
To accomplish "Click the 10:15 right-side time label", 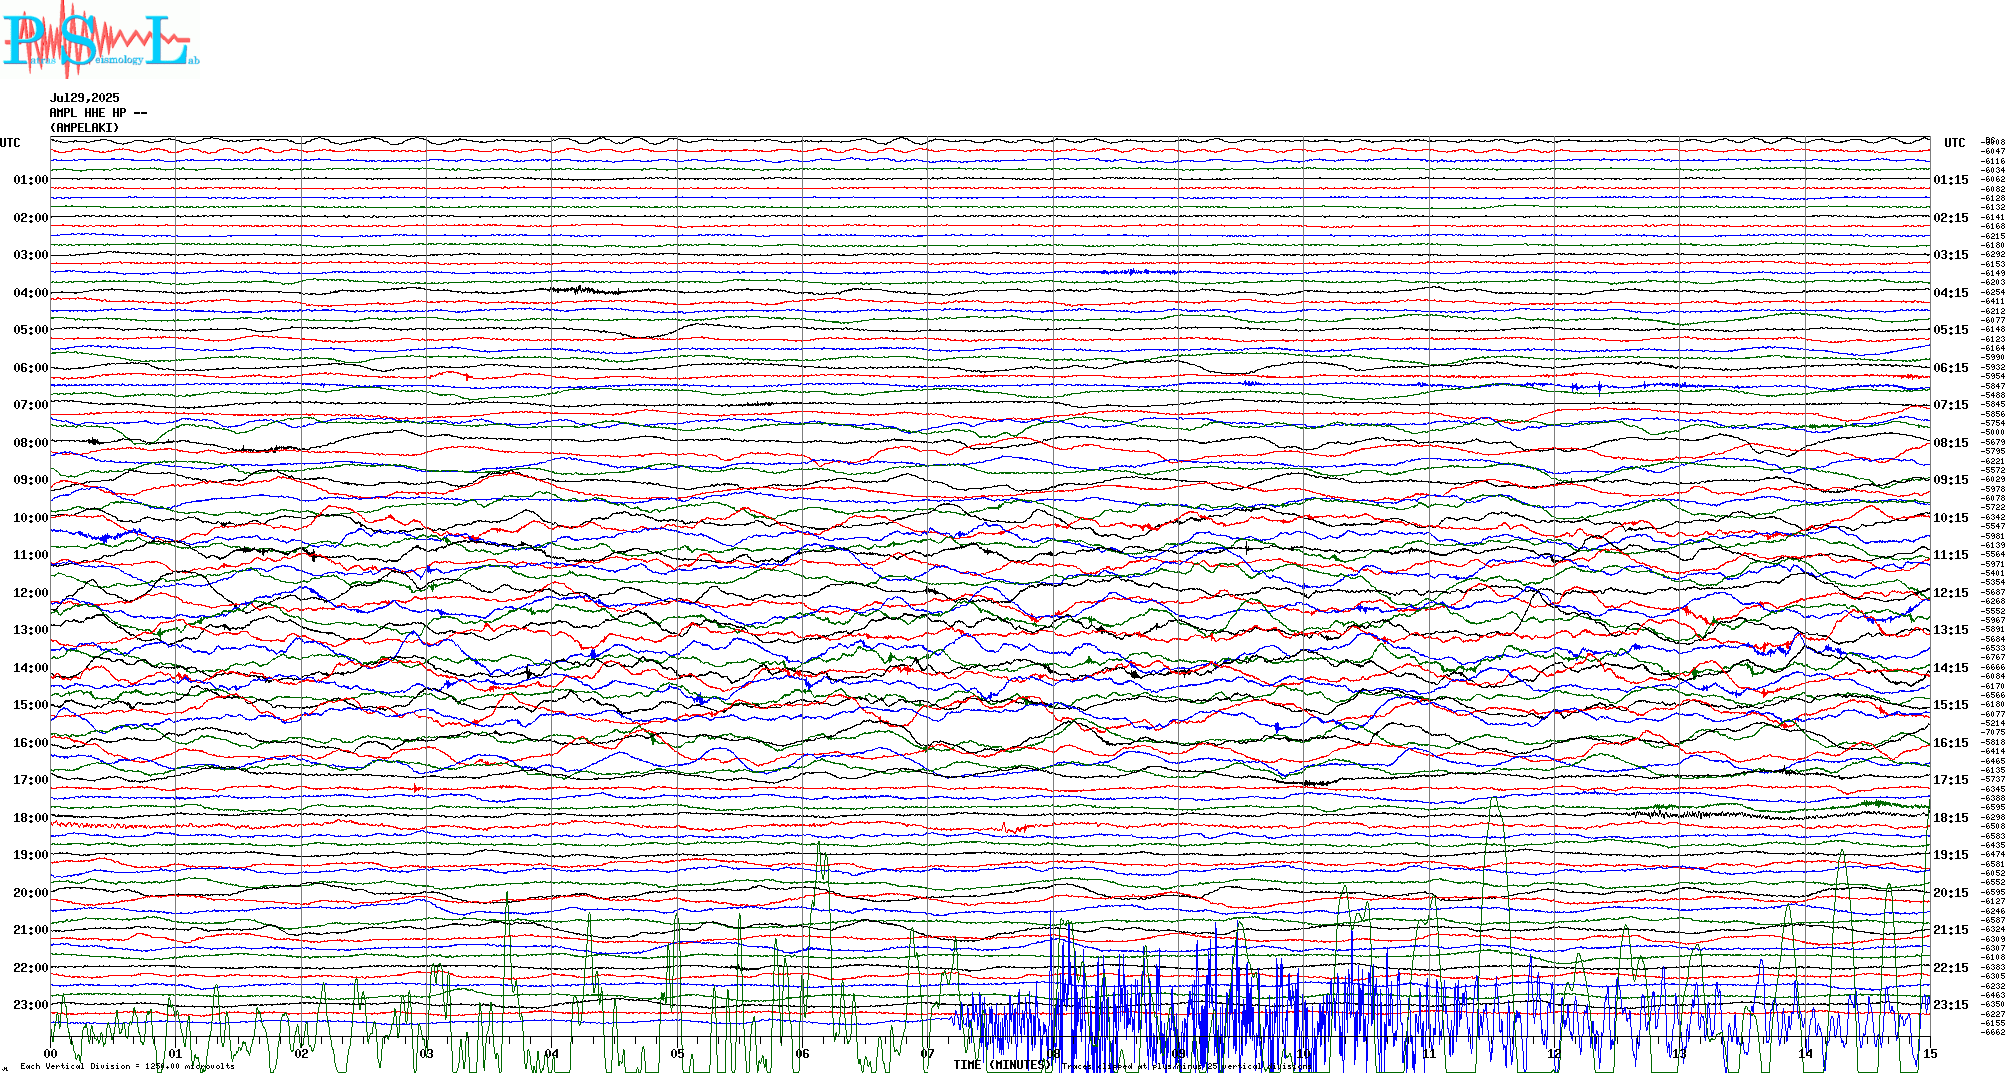I will [1951, 518].
